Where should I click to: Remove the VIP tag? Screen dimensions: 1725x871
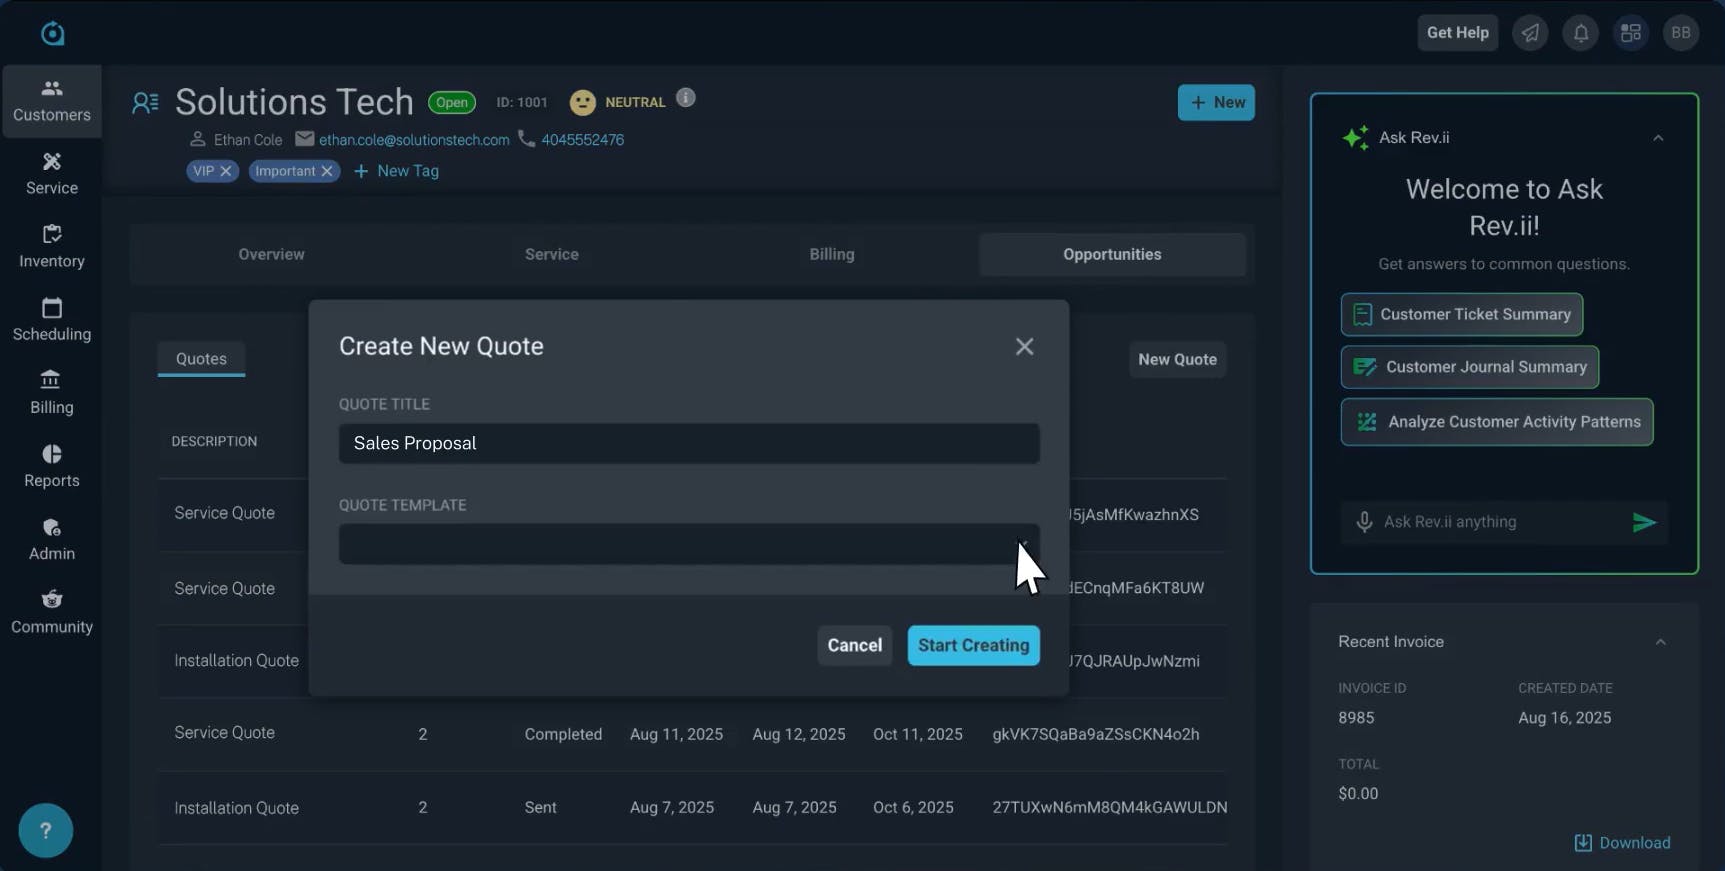coord(226,171)
